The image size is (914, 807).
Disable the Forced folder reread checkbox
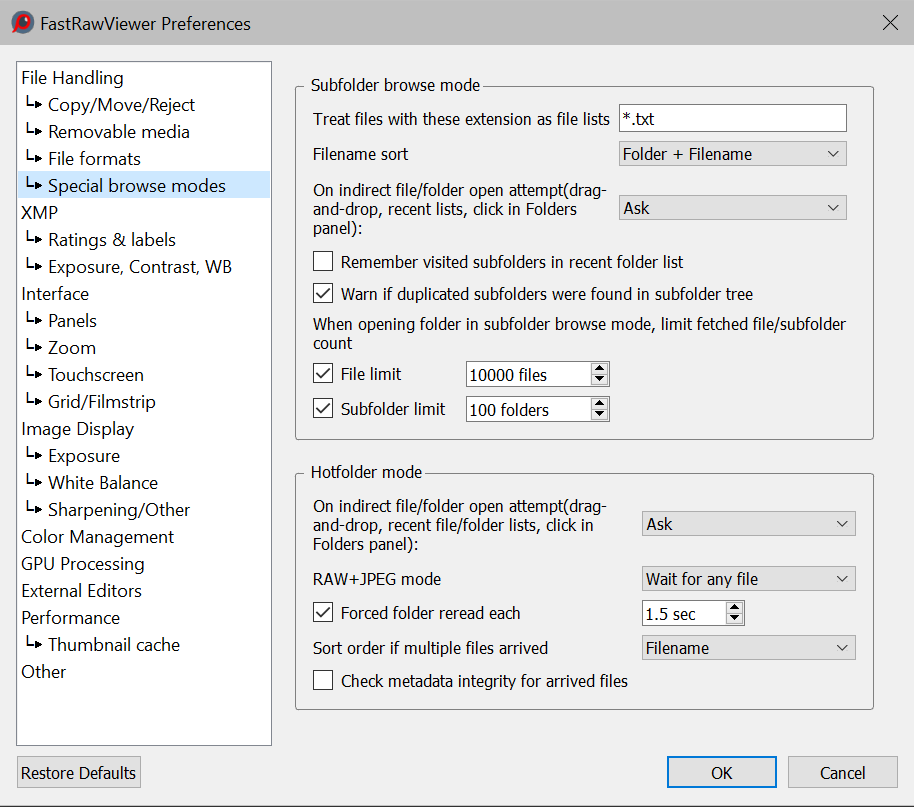[323, 613]
